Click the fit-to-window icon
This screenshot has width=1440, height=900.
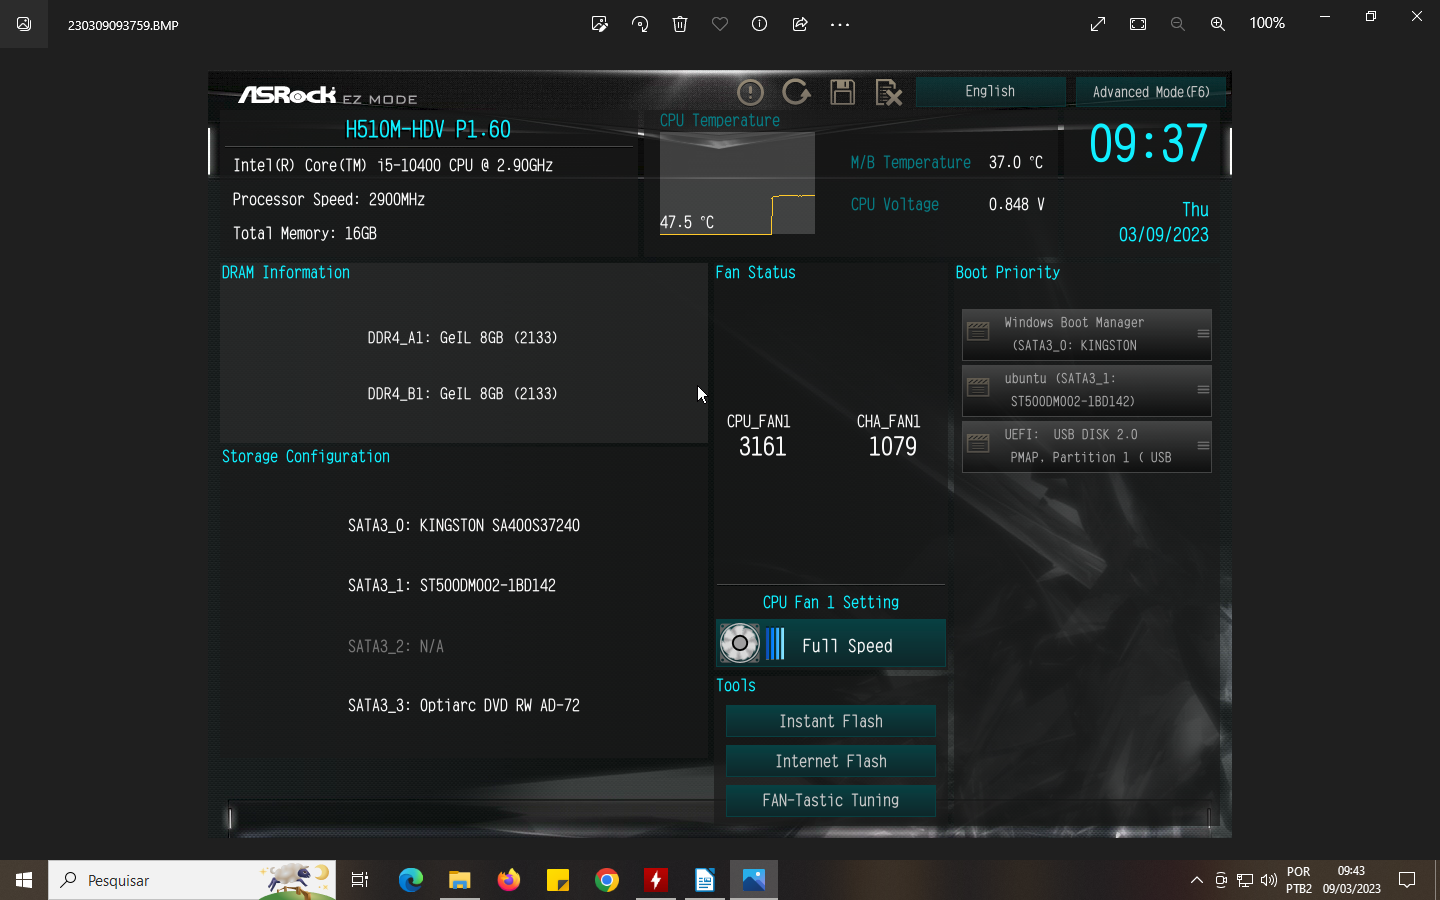pyautogui.click(x=1138, y=24)
